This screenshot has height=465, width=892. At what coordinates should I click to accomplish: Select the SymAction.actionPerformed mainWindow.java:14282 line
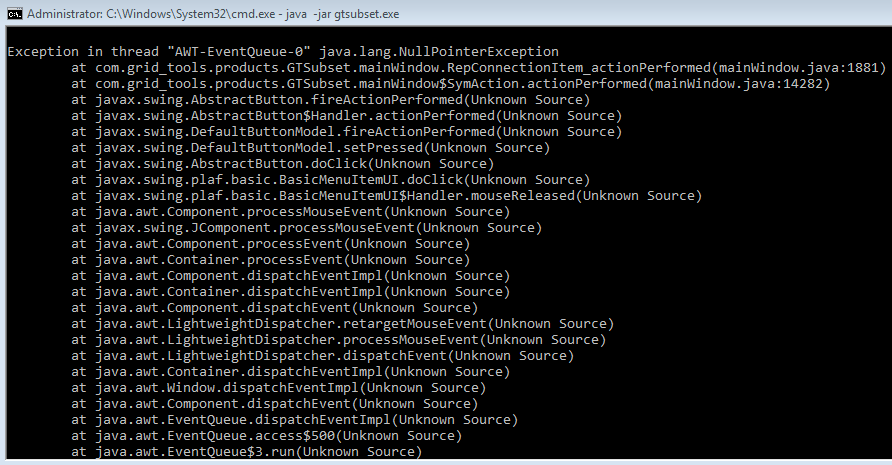pos(450,83)
